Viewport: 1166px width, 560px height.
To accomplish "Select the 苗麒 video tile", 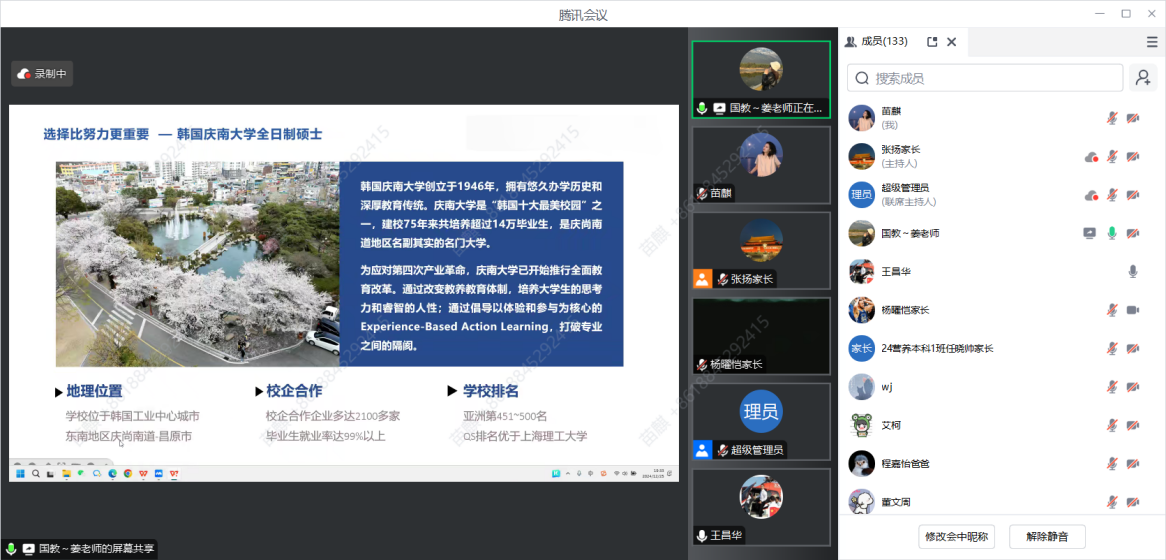I will [761, 165].
